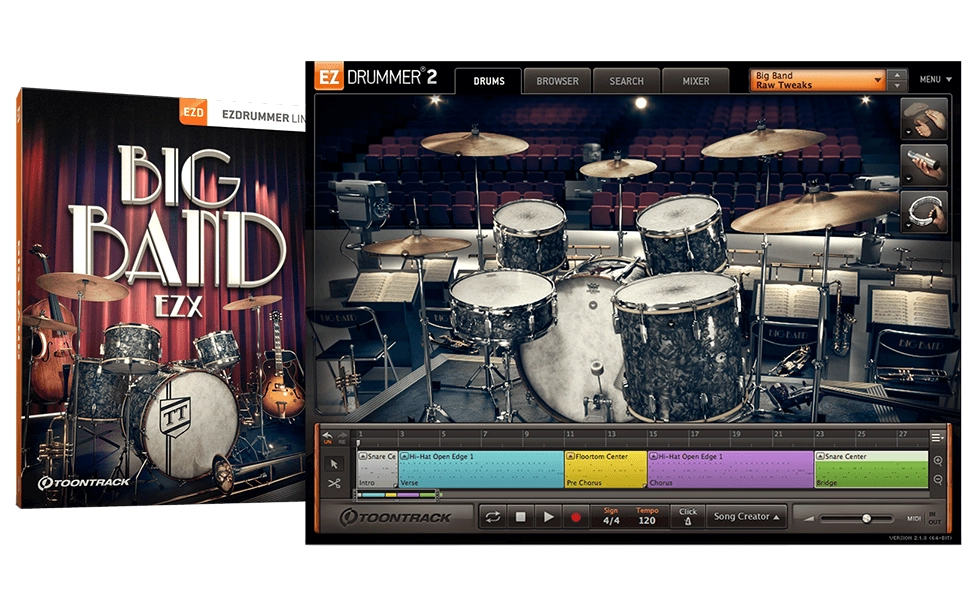Image resolution: width=980 pixels, height=600 pixels.
Task: Hit the large ride cymbal on right
Action: point(816,209)
